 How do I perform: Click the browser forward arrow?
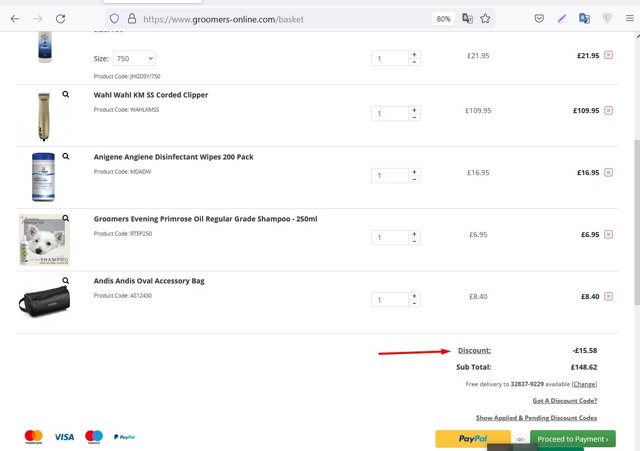[x=38, y=19]
